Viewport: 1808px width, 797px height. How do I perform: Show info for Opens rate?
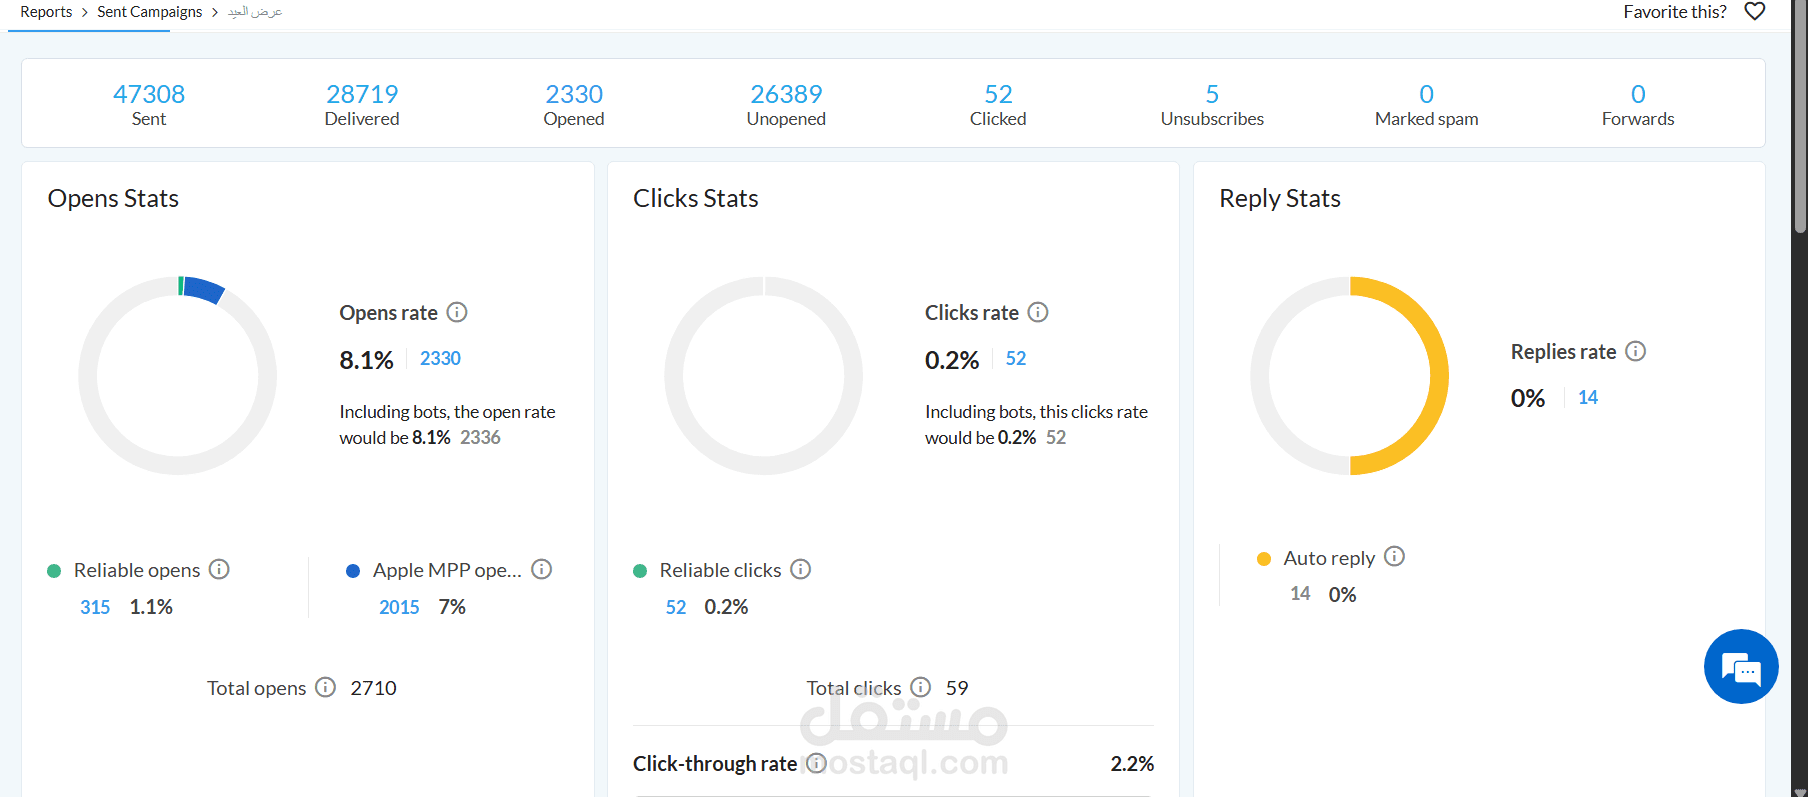tap(457, 312)
